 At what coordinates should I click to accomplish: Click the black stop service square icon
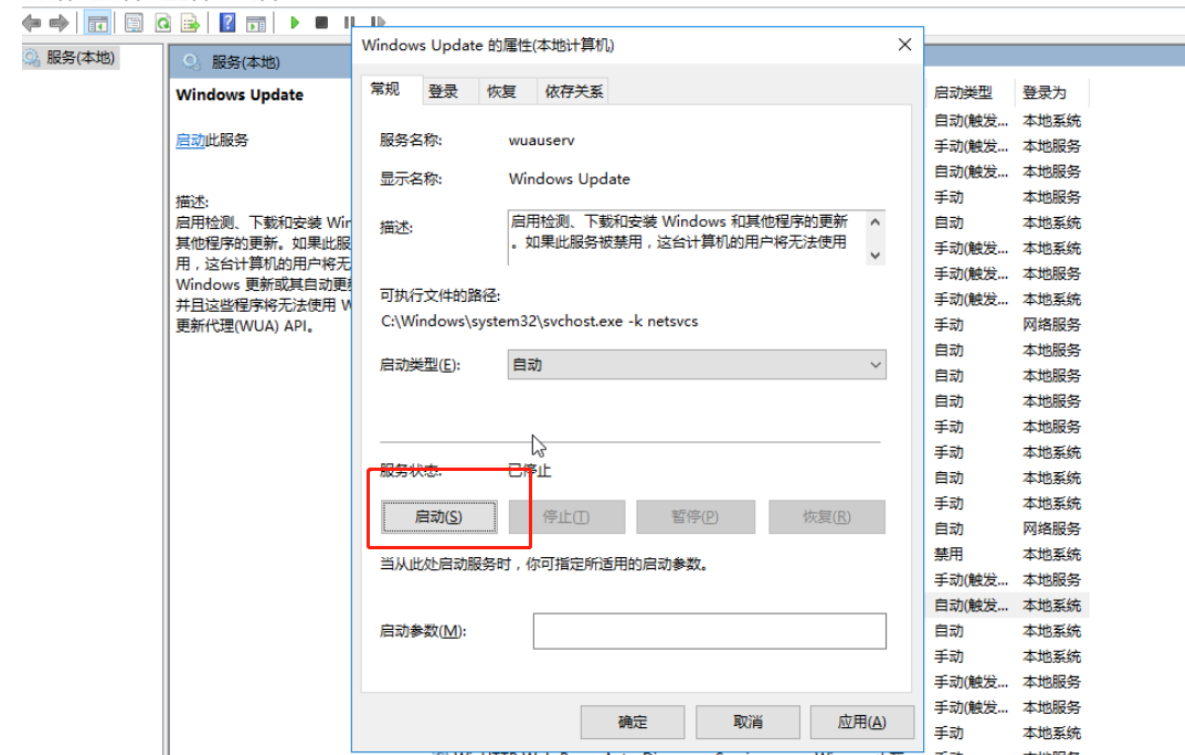(321, 22)
